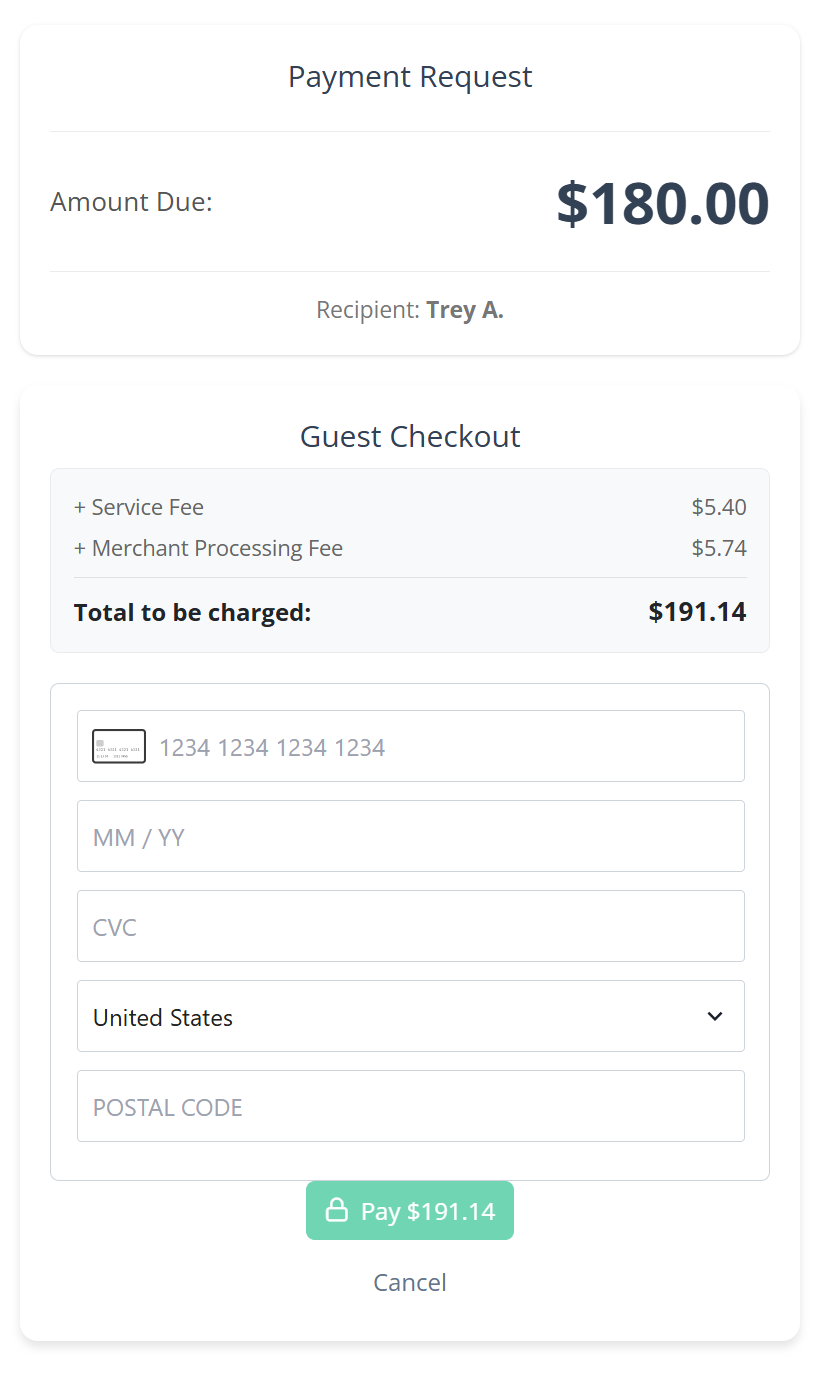Click the $5.40 service fee amount
Screen dimensions: 817x1380
(719, 507)
